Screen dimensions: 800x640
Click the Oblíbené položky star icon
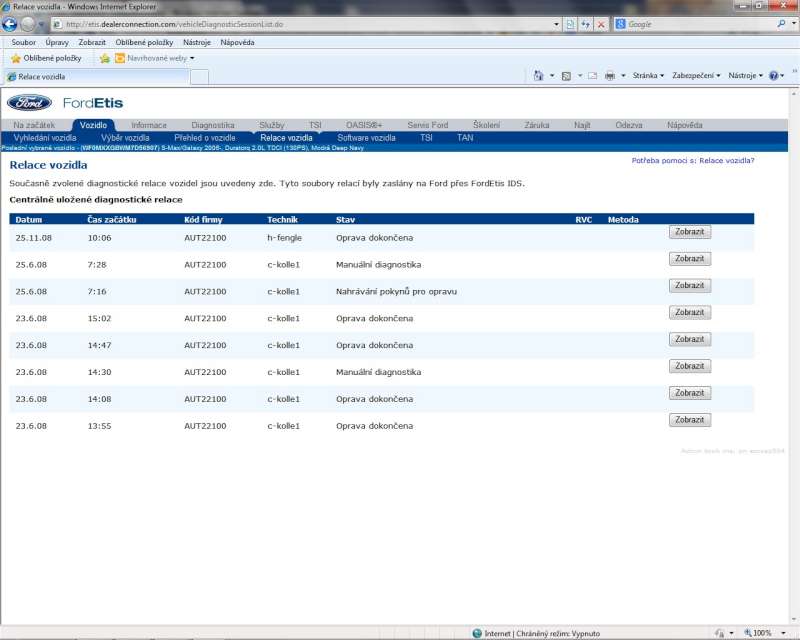click(x=16, y=58)
